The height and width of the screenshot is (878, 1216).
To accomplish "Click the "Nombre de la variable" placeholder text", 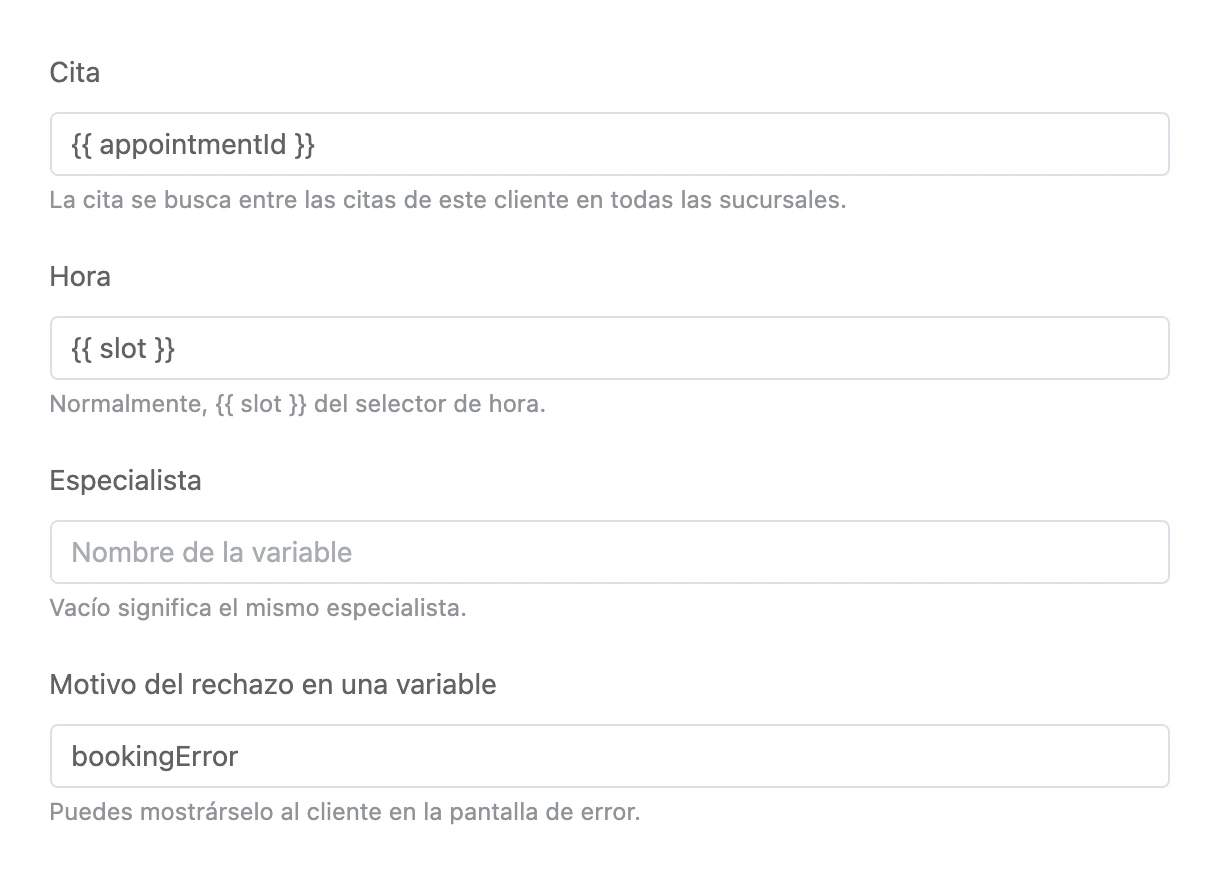I will 212,553.
